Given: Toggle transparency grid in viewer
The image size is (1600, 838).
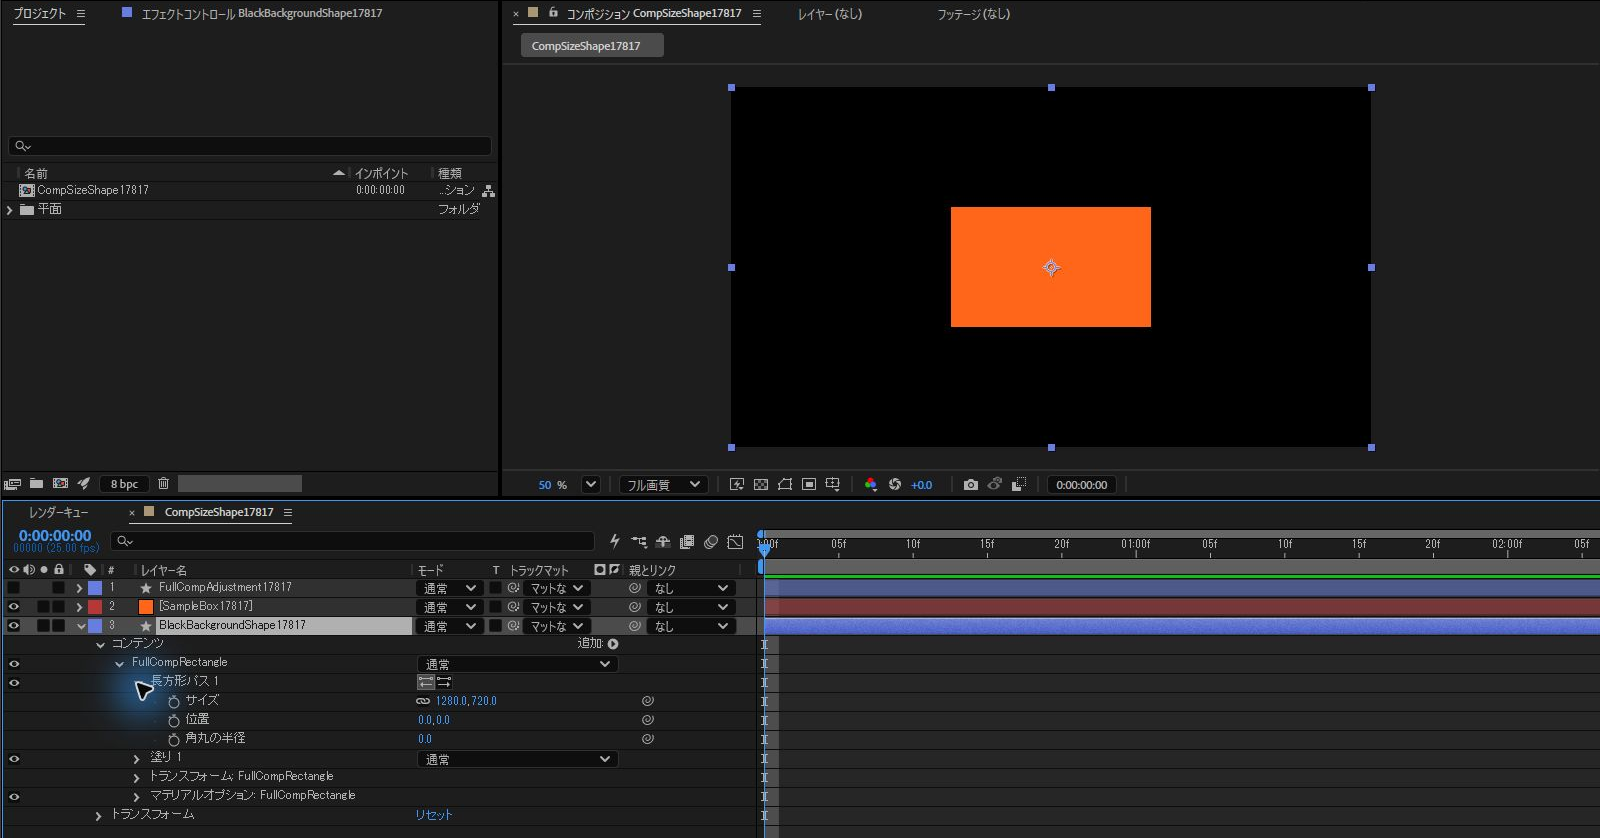Looking at the screenshot, I should pos(761,485).
